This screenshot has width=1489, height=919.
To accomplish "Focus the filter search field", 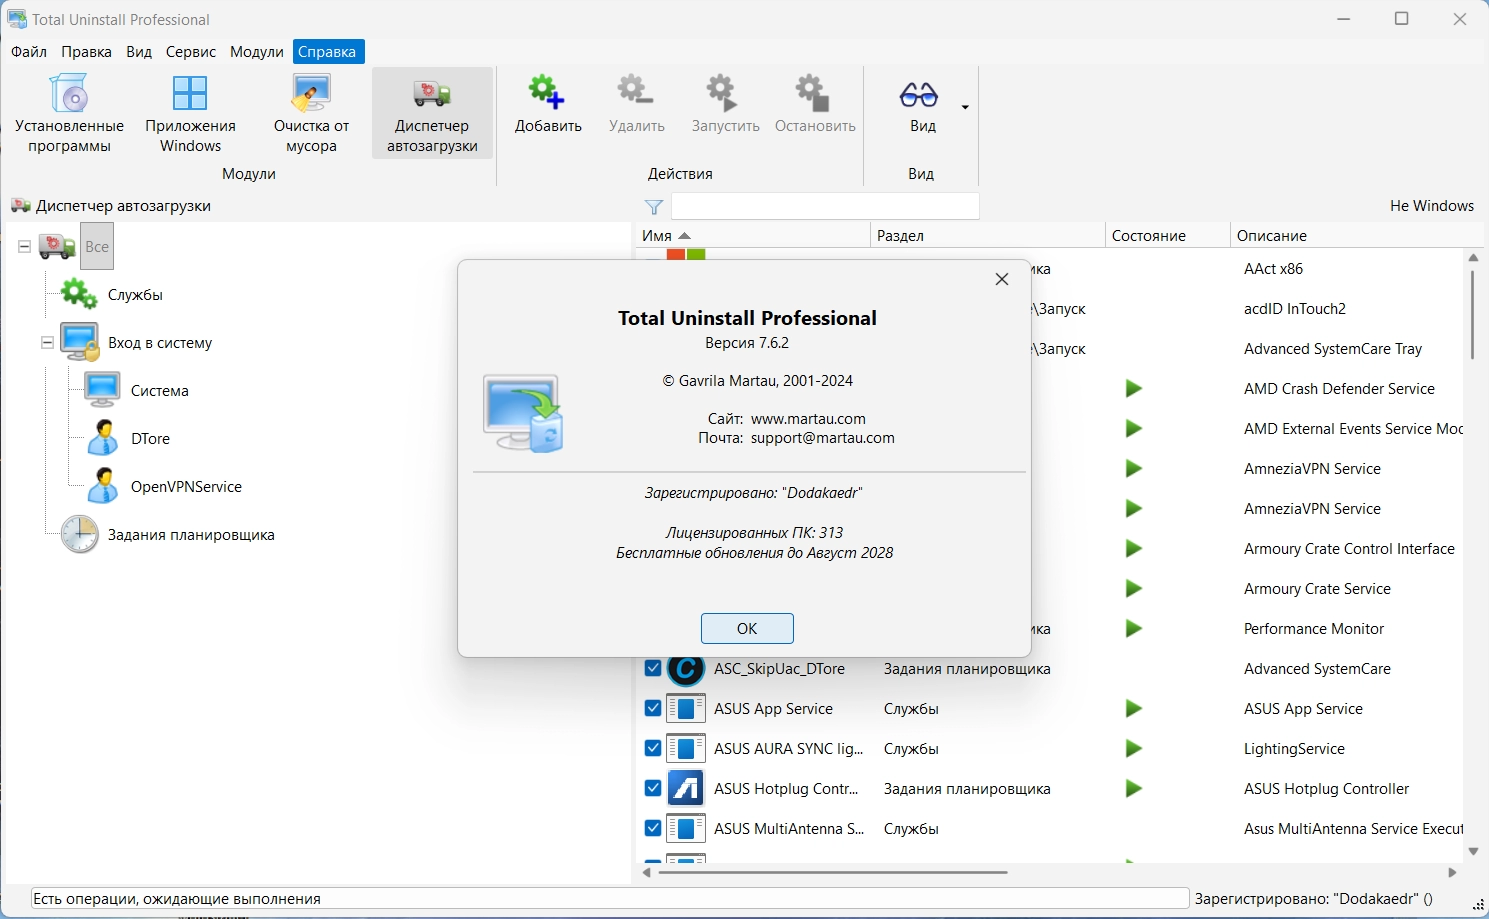I will click(x=825, y=206).
